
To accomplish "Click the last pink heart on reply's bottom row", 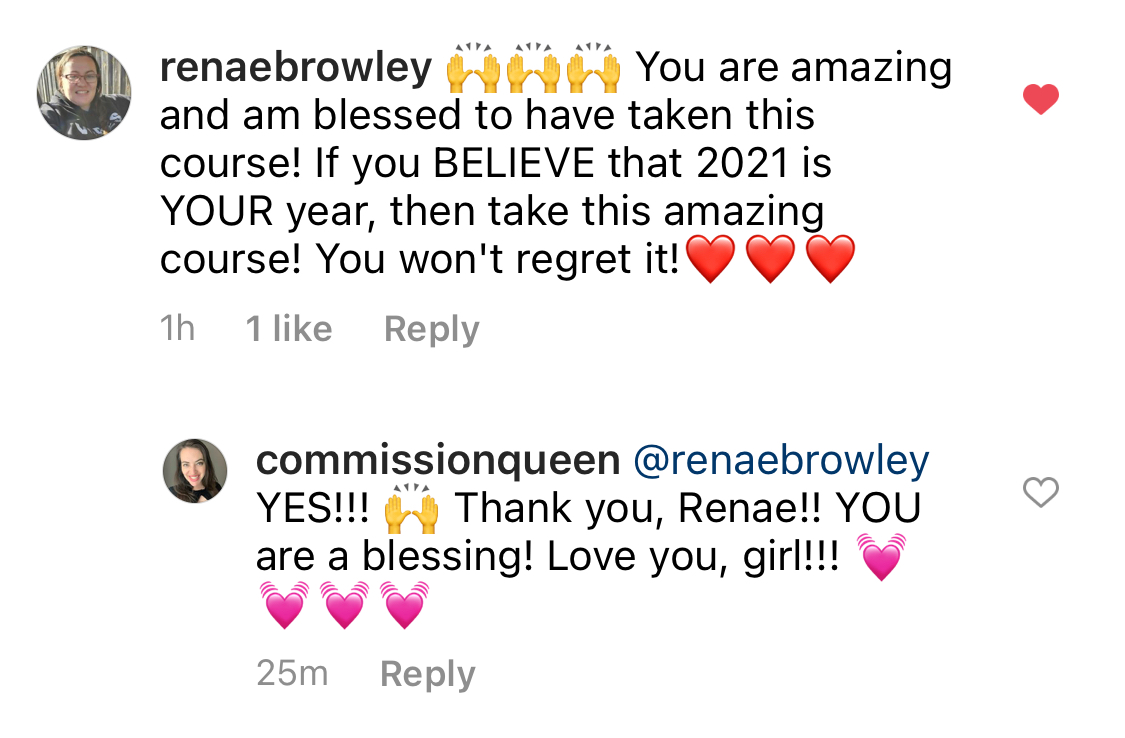I will 404,606.
